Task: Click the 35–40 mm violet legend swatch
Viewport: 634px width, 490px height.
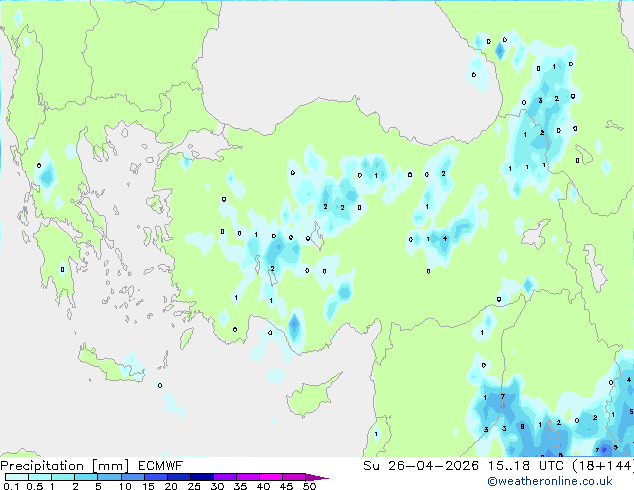Action: 248,477
